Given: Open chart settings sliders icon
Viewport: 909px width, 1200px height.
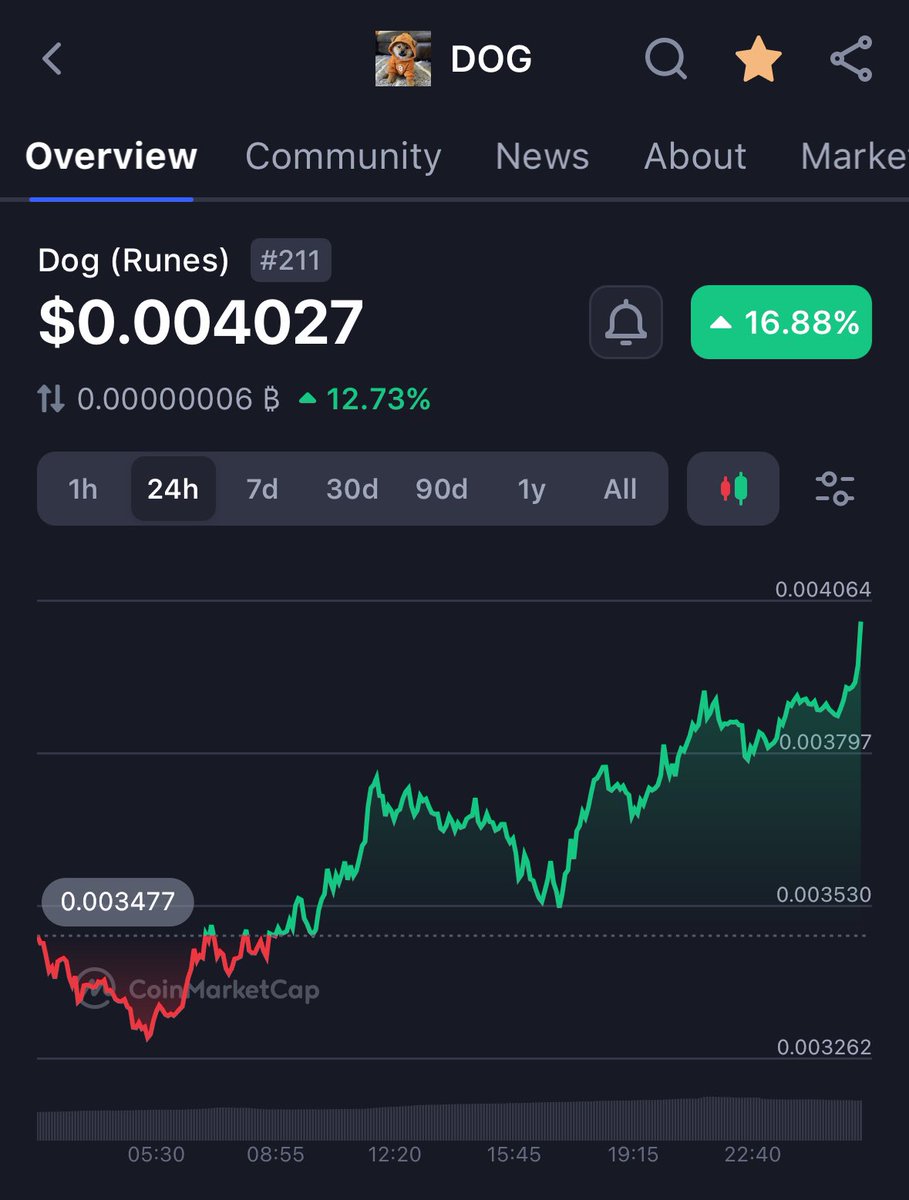Looking at the screenshot, I should pos(835,488).
